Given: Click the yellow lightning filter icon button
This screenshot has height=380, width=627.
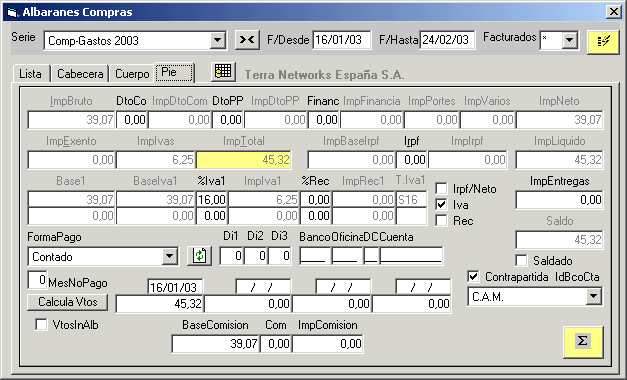Looking at the screenshot, I should point(603,42).
